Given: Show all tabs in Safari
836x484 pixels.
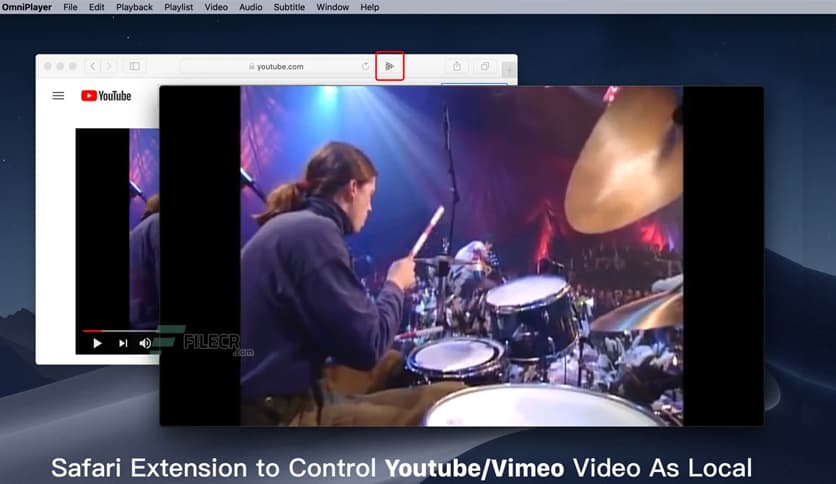Looking at the screenshot, I should (485, 66).
